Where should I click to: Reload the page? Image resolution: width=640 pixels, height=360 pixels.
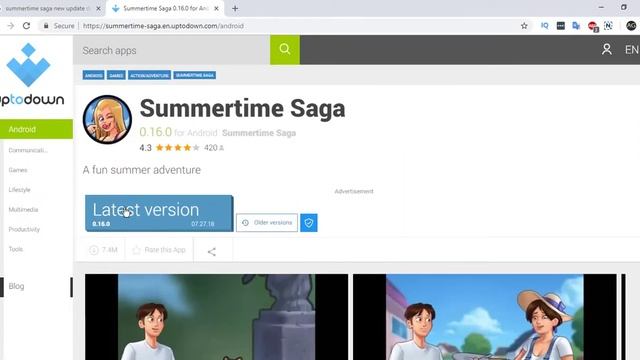pos(27,26)
